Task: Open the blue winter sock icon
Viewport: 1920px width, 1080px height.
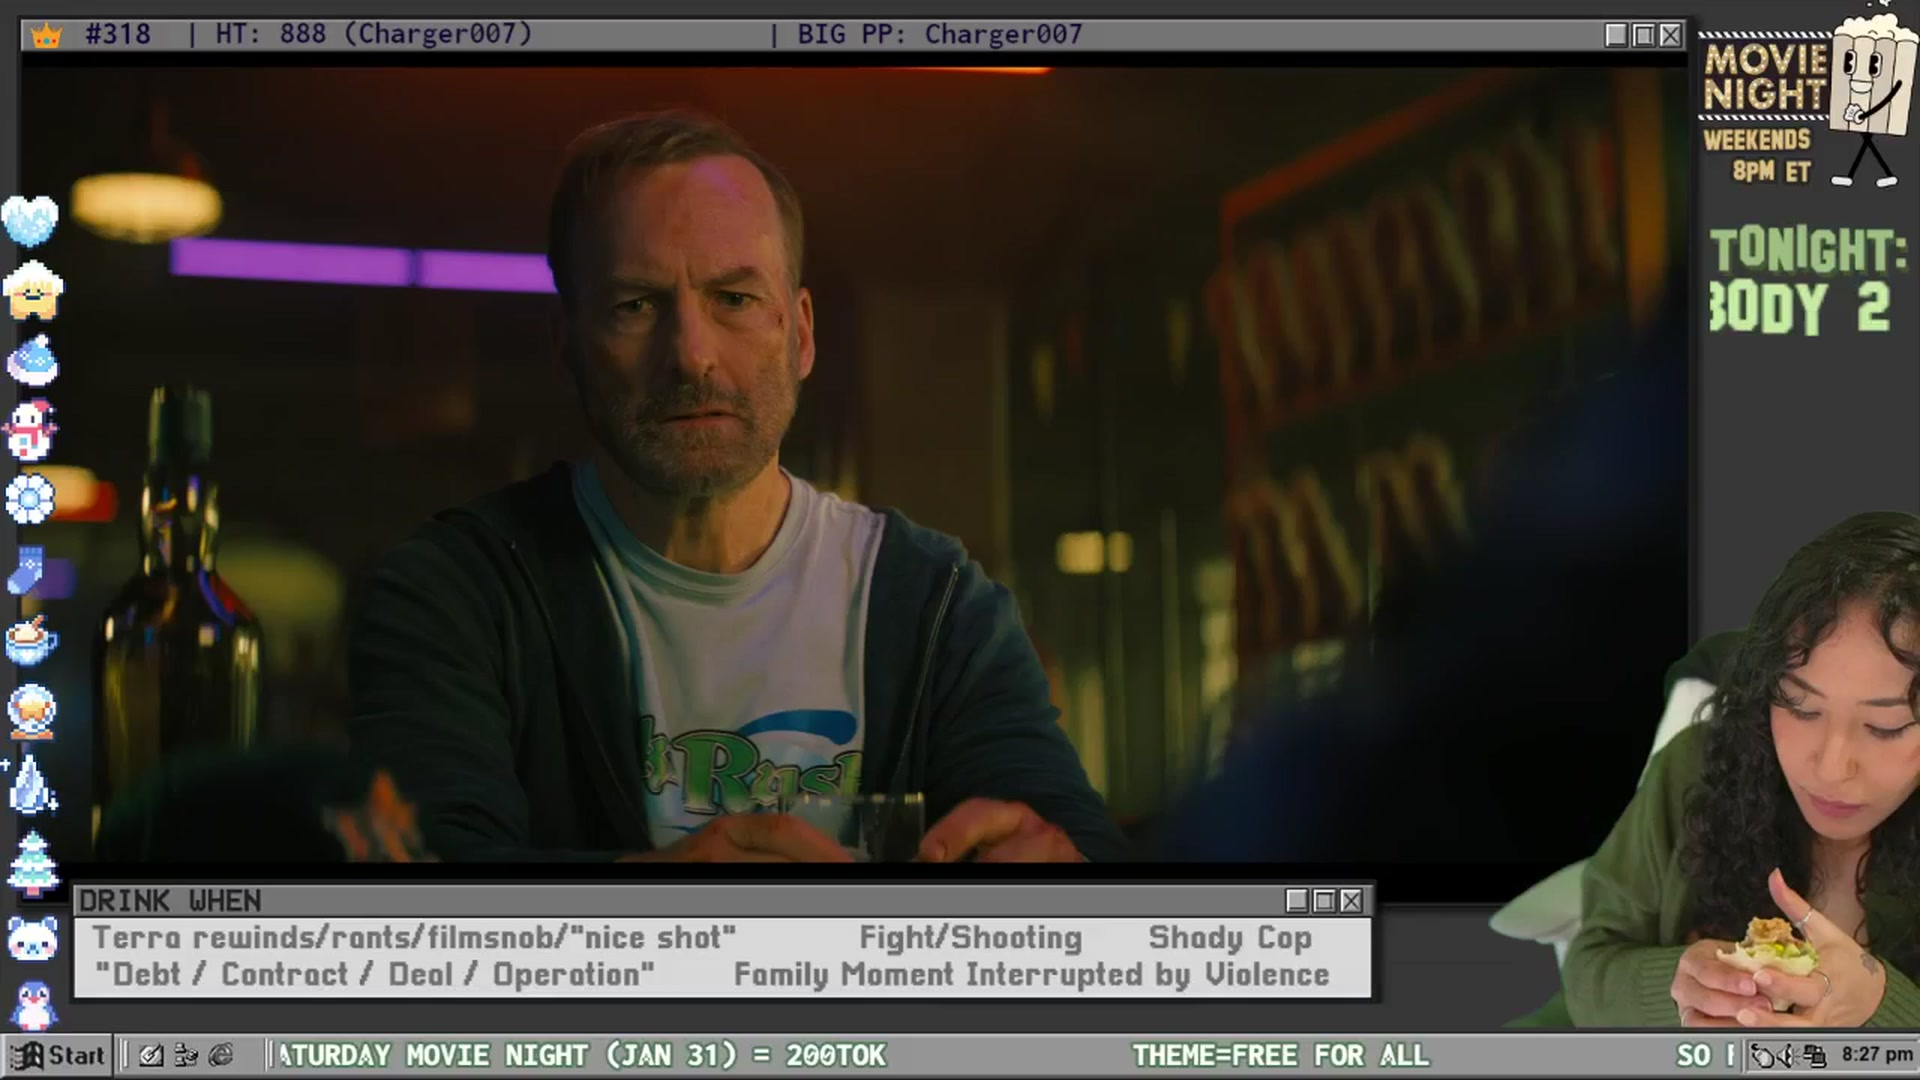Action: [x=28, y=570]
